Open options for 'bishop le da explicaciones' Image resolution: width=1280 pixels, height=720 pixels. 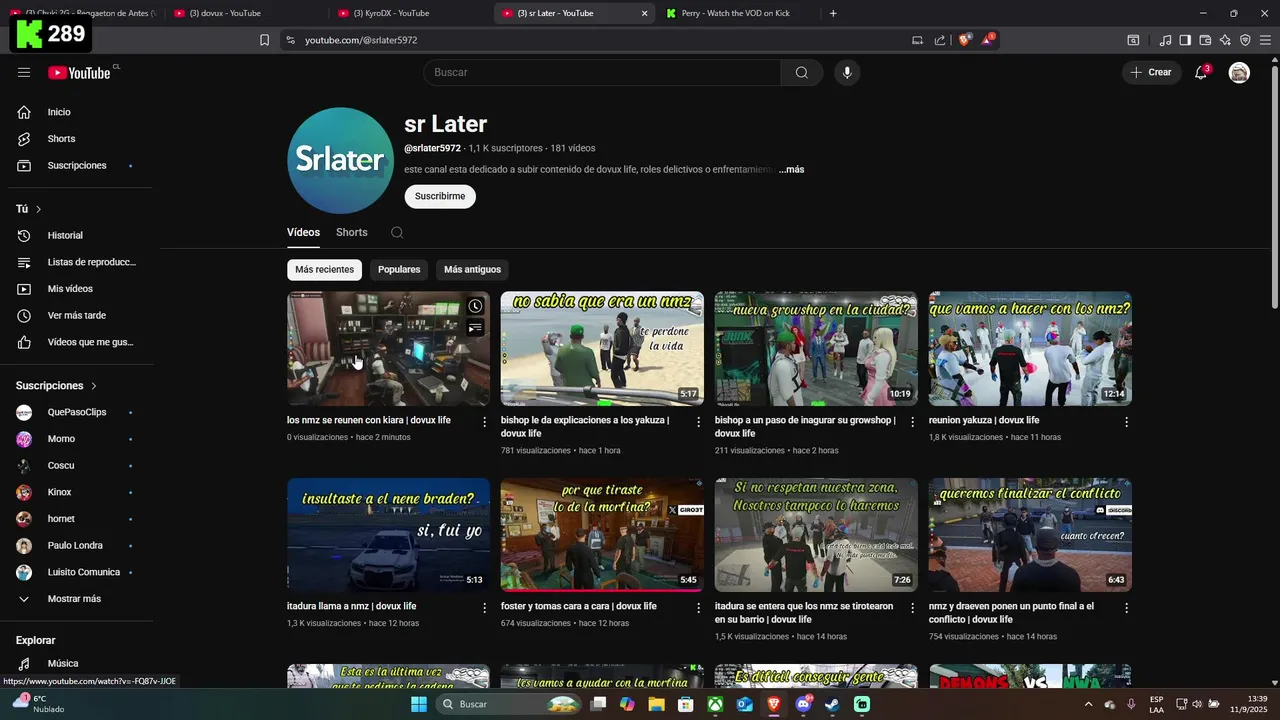pyautogui.click(x=699, y=422)
